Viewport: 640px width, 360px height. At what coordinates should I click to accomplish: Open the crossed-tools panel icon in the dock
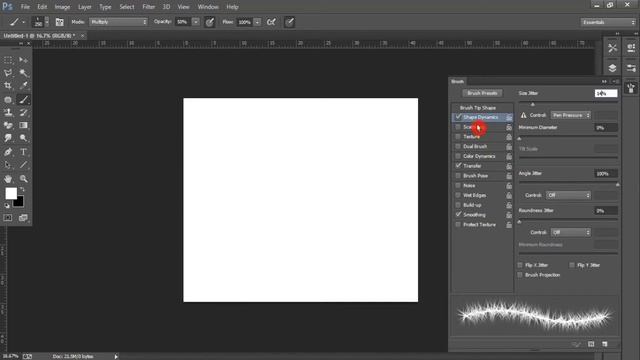click(x=612, y=48)
